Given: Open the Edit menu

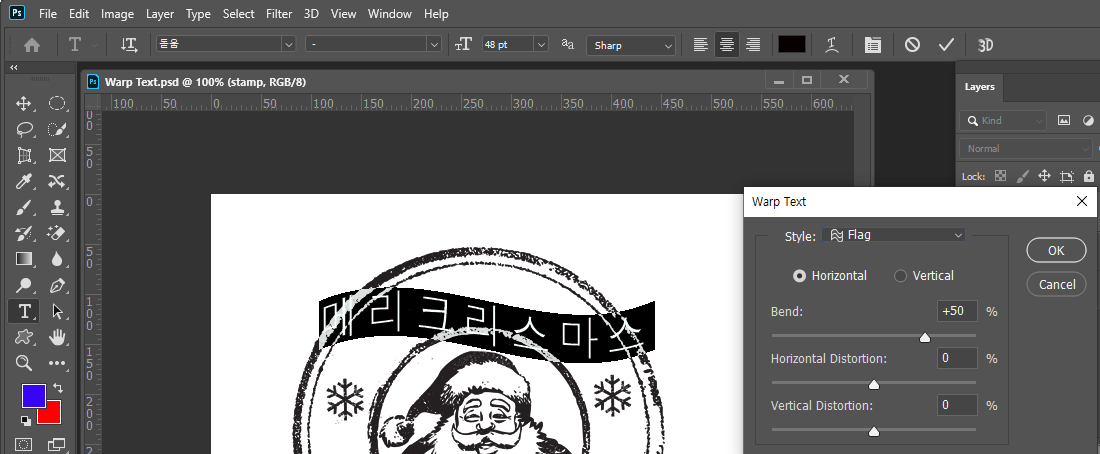Looking at the screenshot, I should [79, 13].
